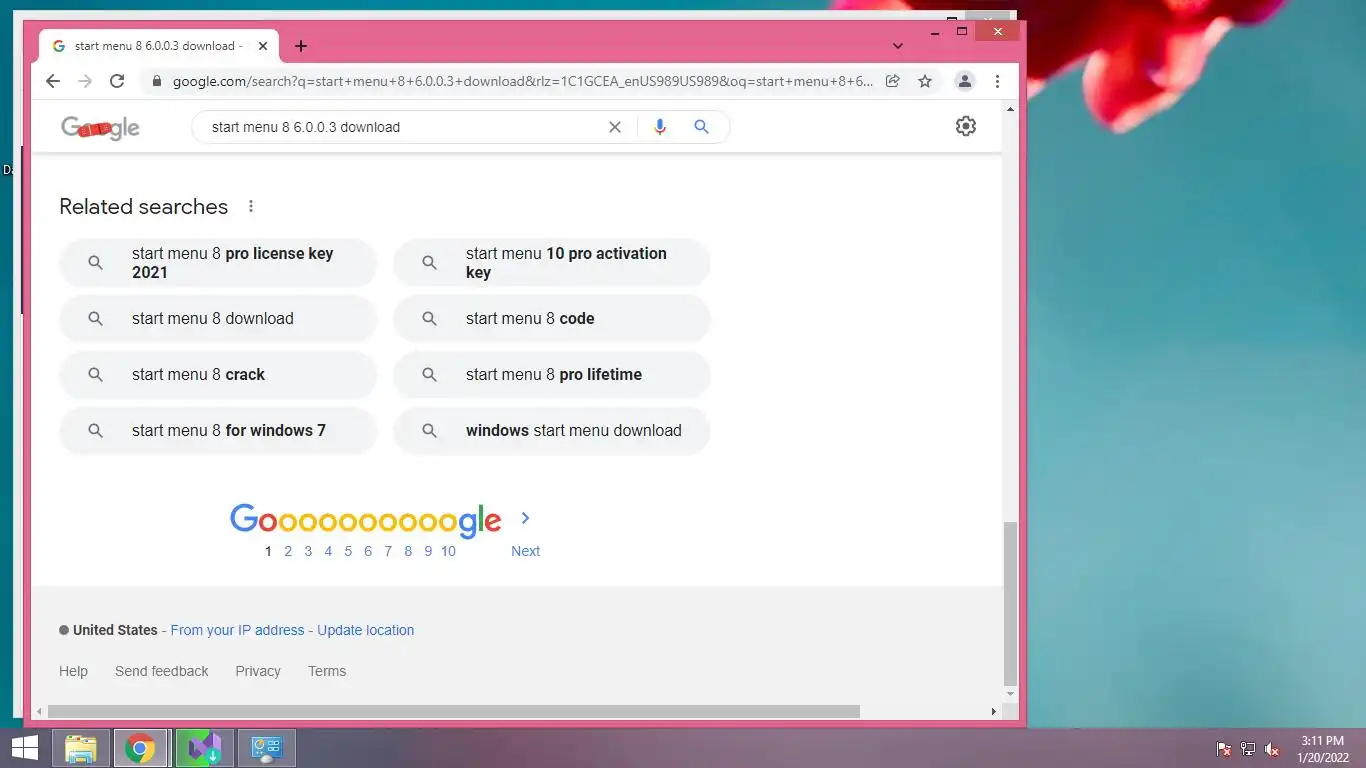The image size is (1366, 768).
Task: Click the next page chevron arrow
Action: pyautogui.click(x=525, y=518)
